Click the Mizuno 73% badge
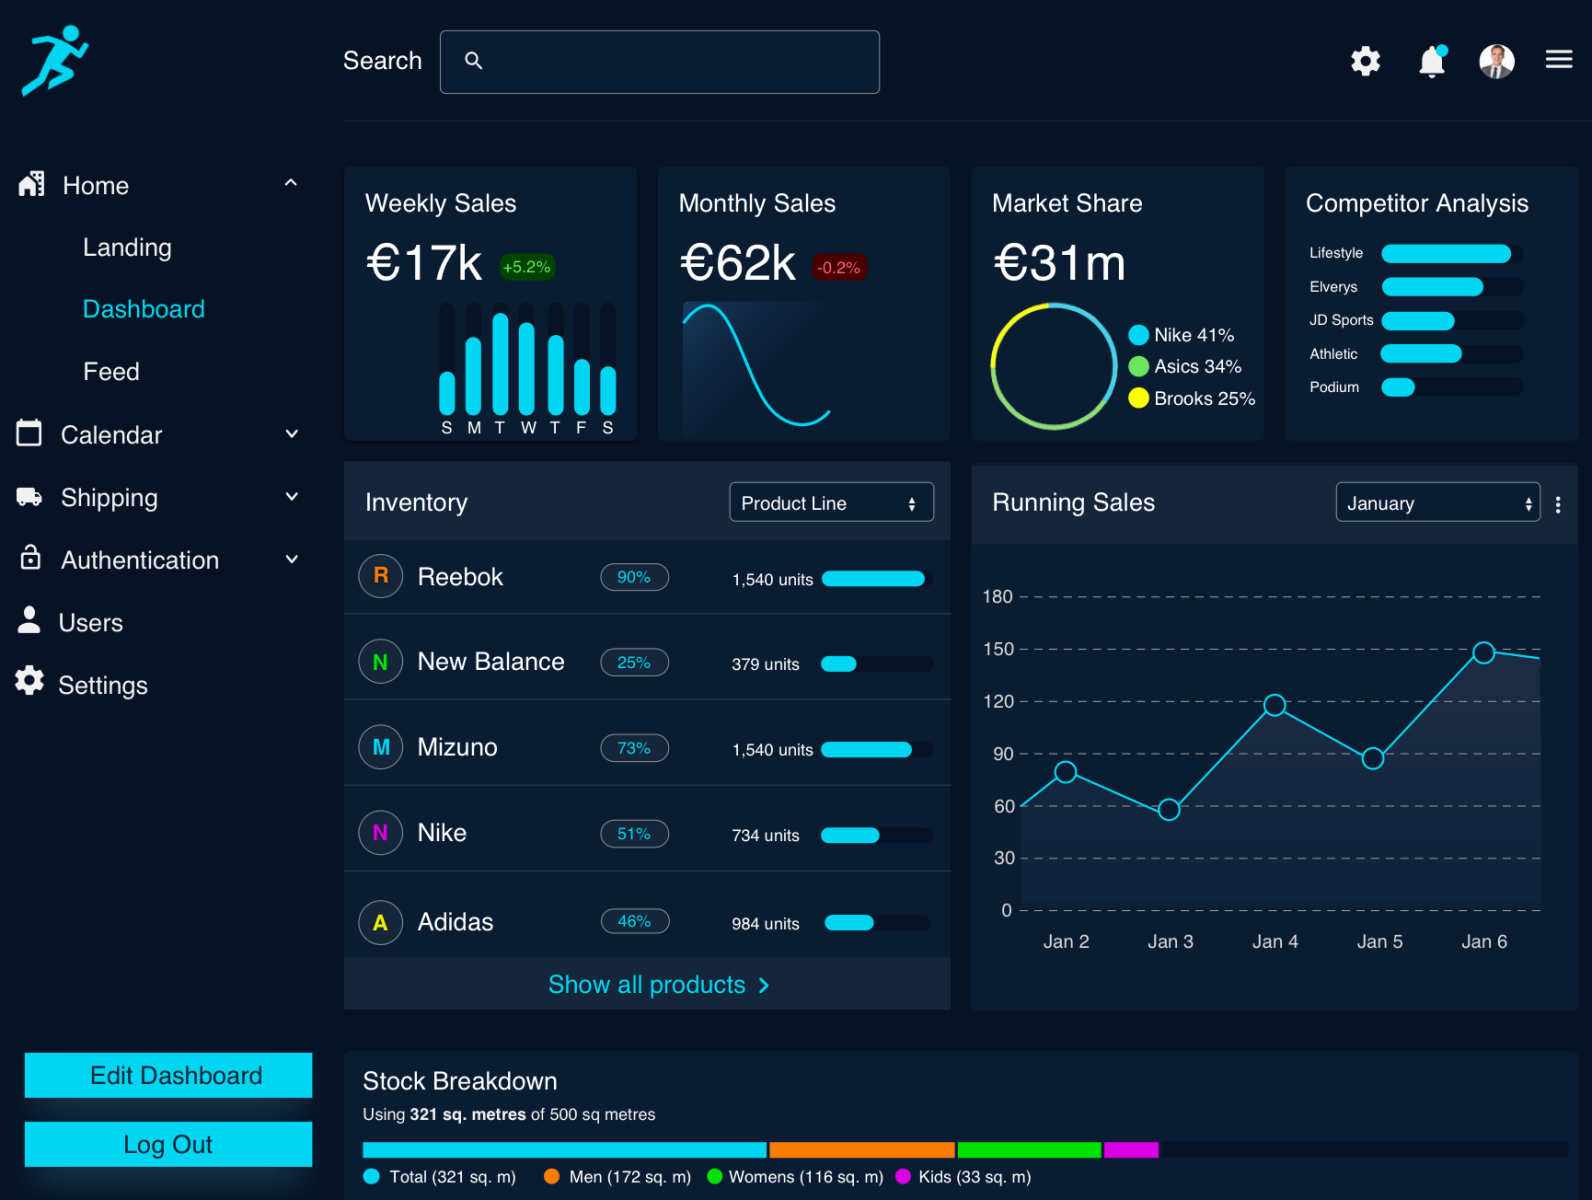The image size is (1592, 1200). click(x=634, y=748)
